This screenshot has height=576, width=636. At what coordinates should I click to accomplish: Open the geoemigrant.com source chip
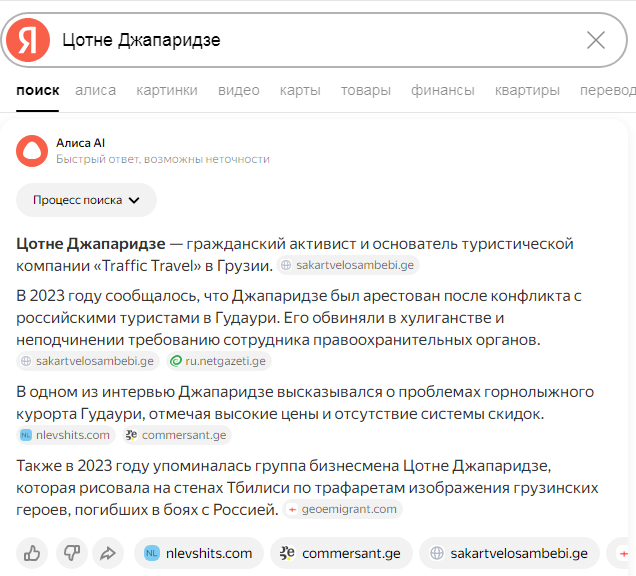click(343, 509)
